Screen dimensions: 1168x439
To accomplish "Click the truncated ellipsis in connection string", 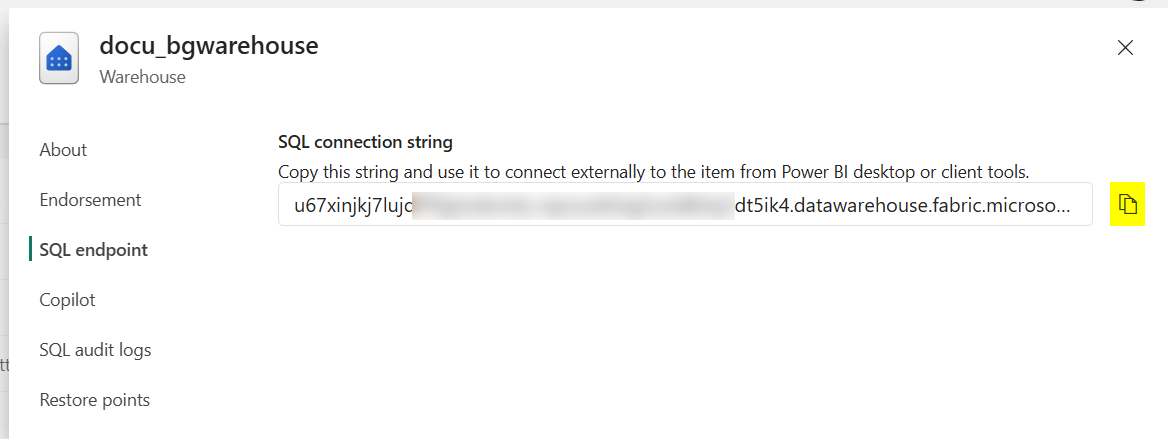I will 1063,207.
